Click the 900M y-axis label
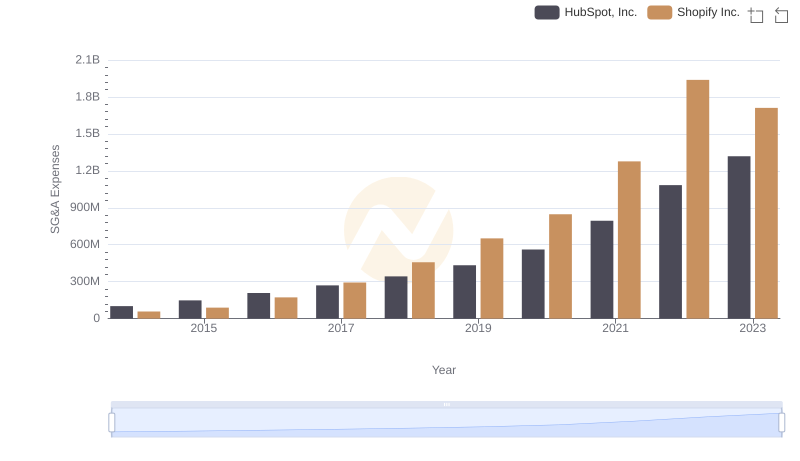 pyautogui.click(x=85, y=208)
